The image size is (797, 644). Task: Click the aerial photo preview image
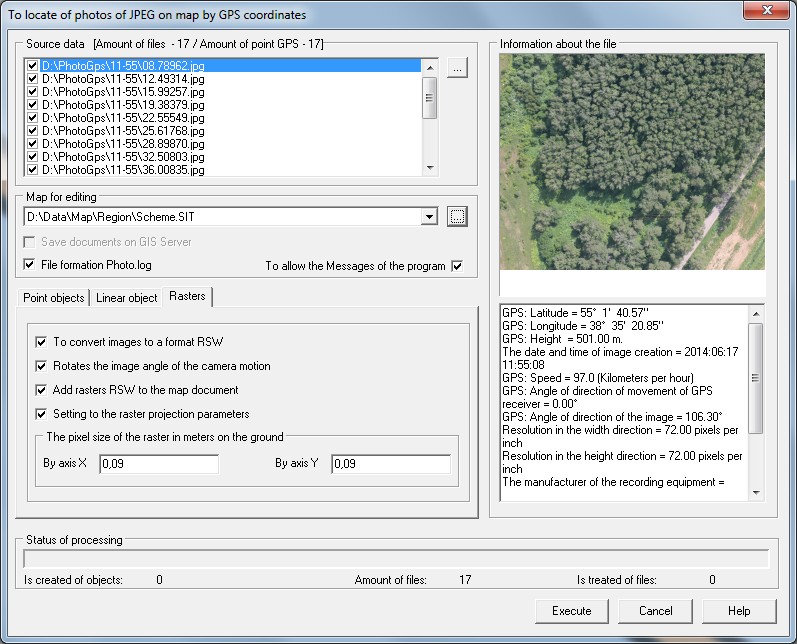(632, 162)
